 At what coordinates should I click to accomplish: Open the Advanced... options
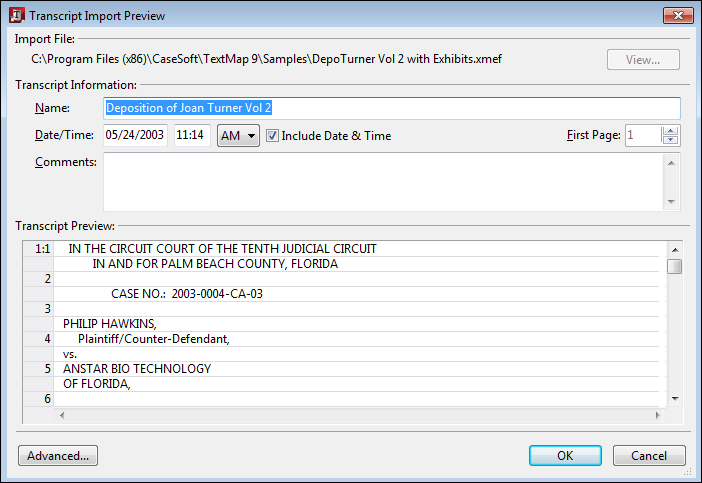click(58, 456)
